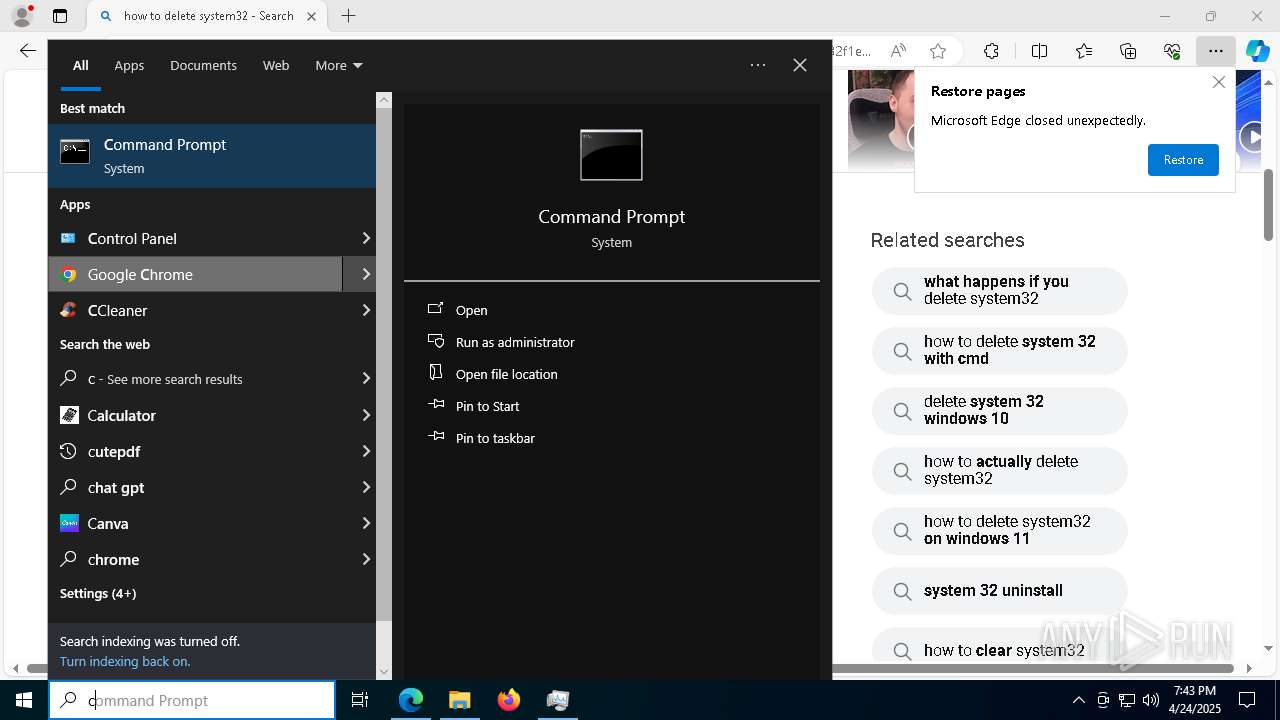Open search panel options ellipsis menu

click(758, 65)
